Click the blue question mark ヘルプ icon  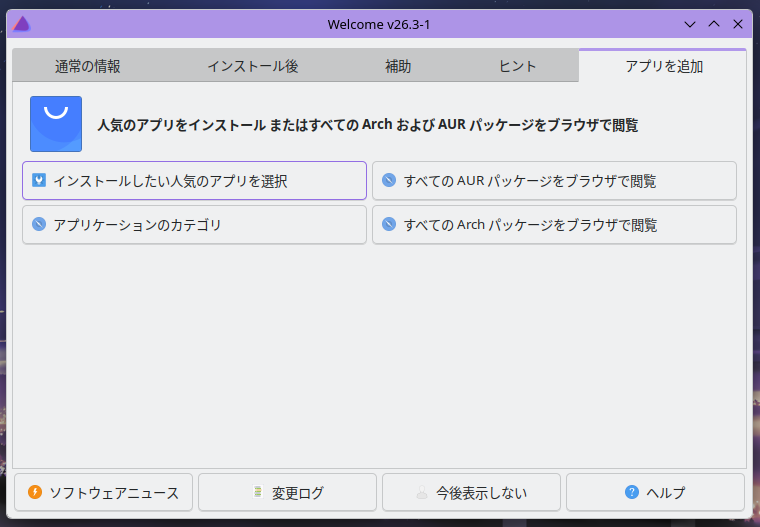[x=632, y=492]
